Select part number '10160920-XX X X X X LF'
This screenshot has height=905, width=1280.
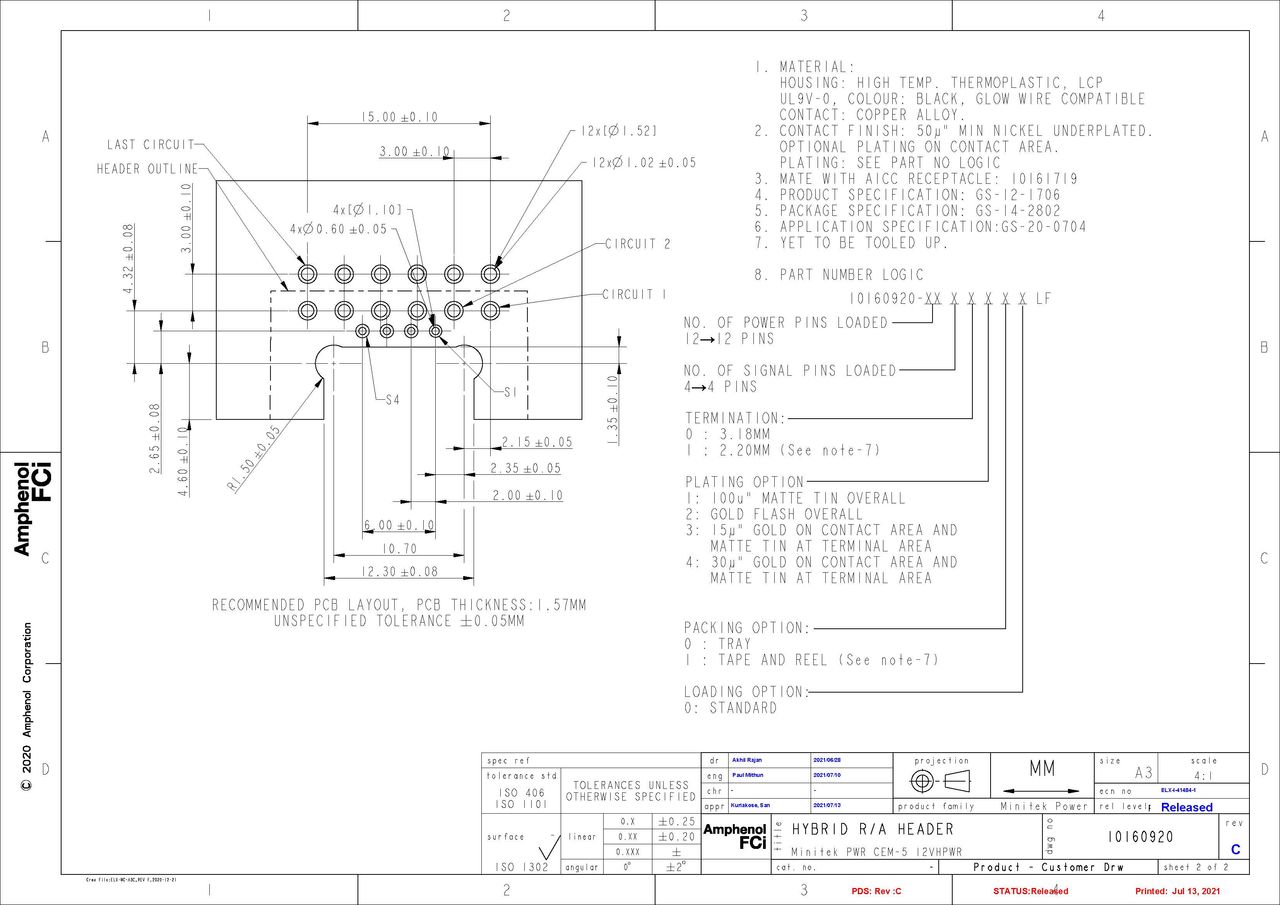coord(950,299)
